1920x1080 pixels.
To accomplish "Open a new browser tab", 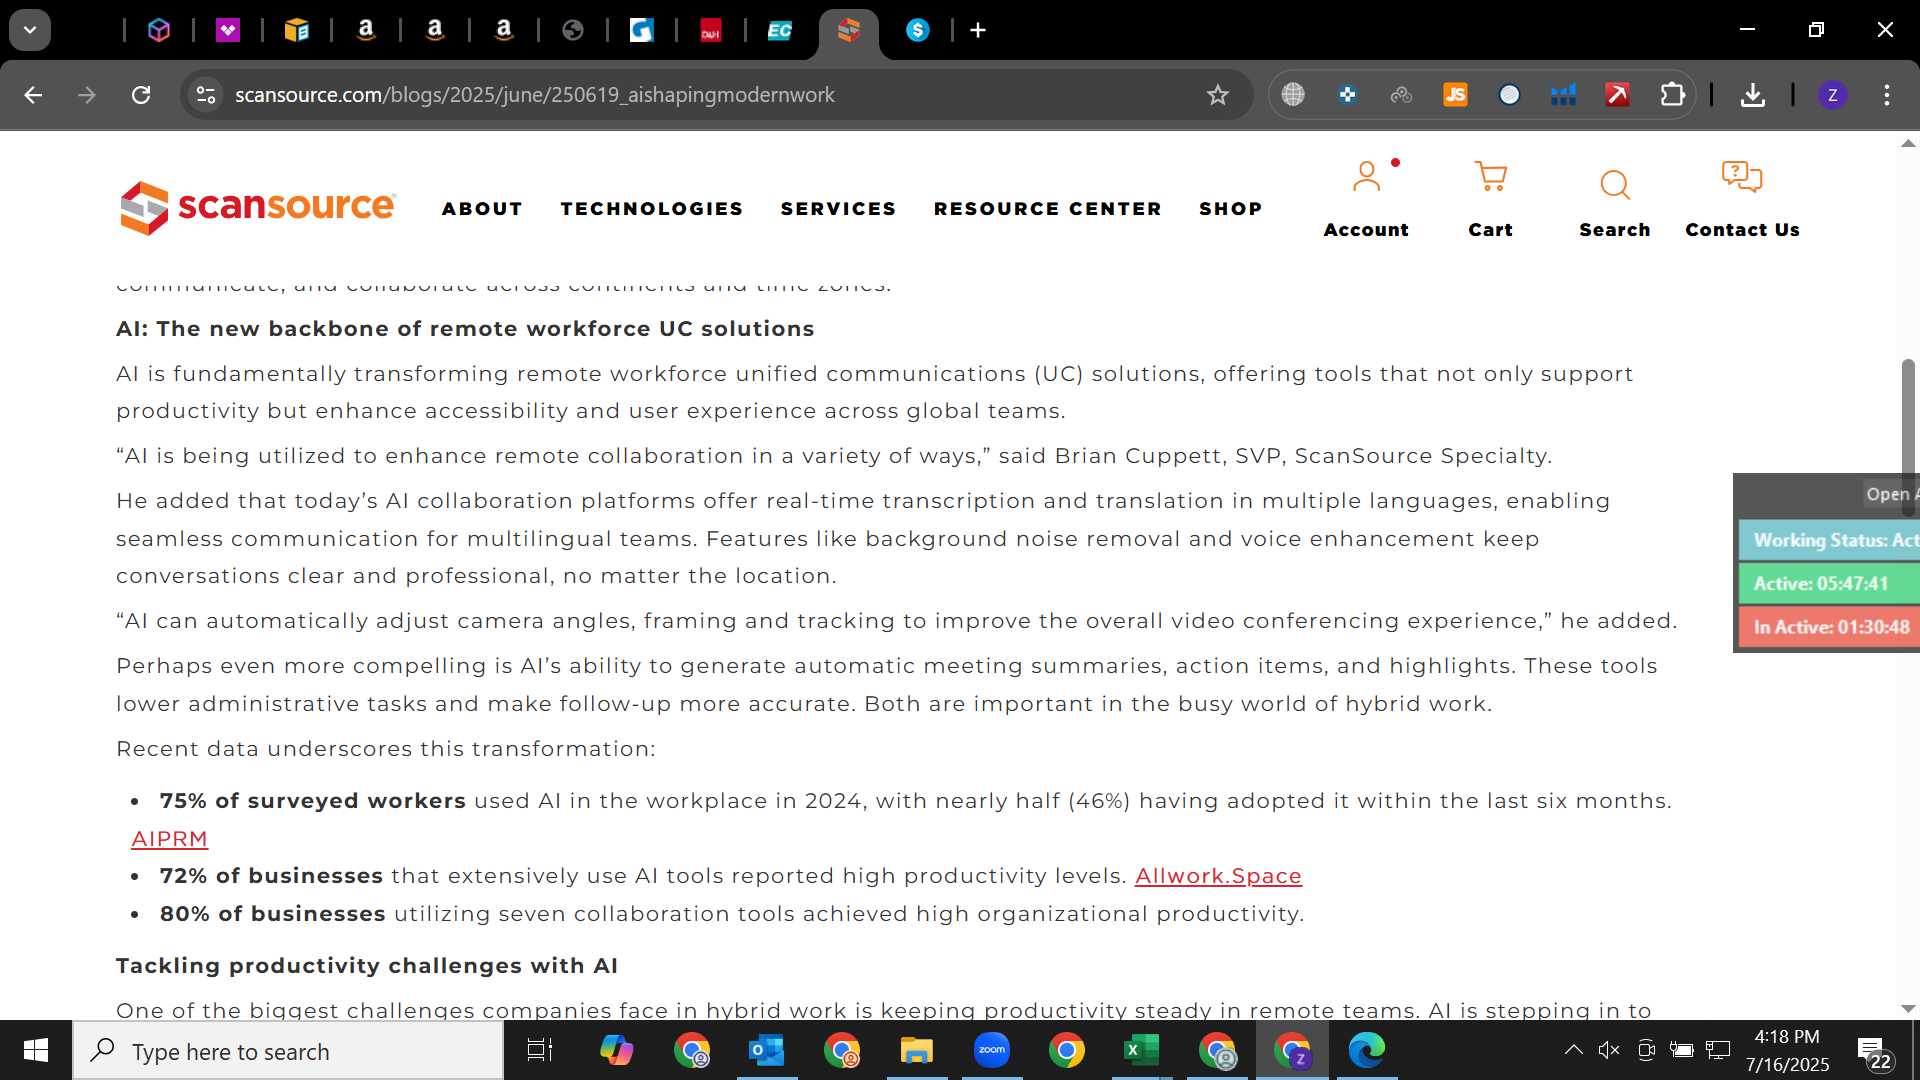I will (978, 30).
